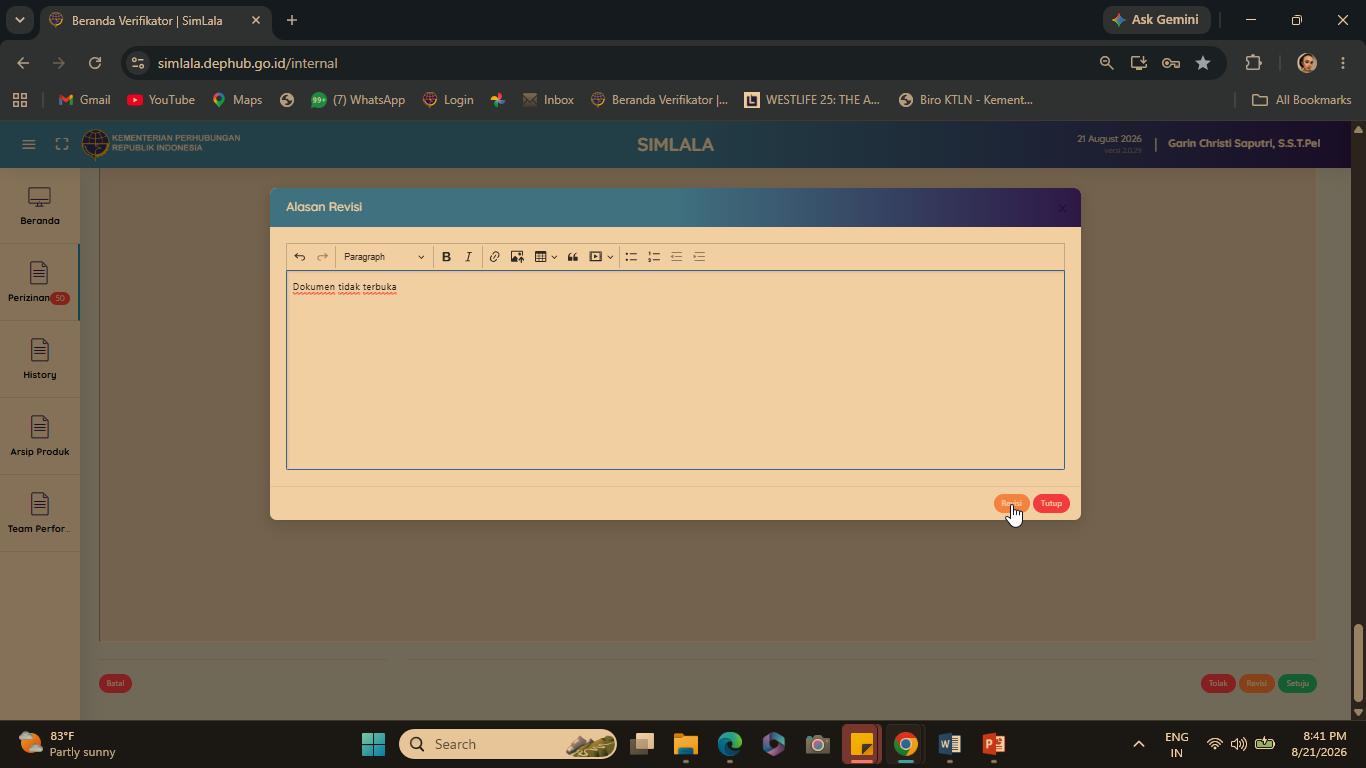Click the upload image icon
This screenshot has height=768, width=1366.
517,257
